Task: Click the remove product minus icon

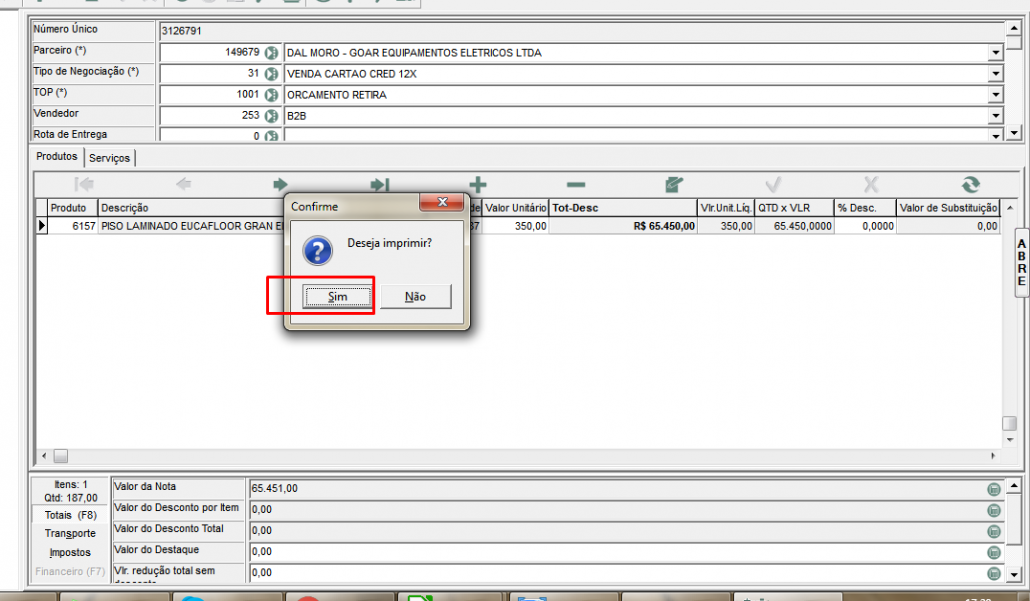Action: [x=575, y=185]
